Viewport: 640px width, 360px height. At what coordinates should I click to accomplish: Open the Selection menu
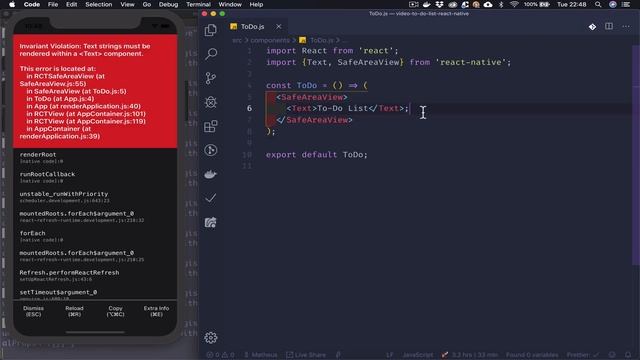(98, 4)
